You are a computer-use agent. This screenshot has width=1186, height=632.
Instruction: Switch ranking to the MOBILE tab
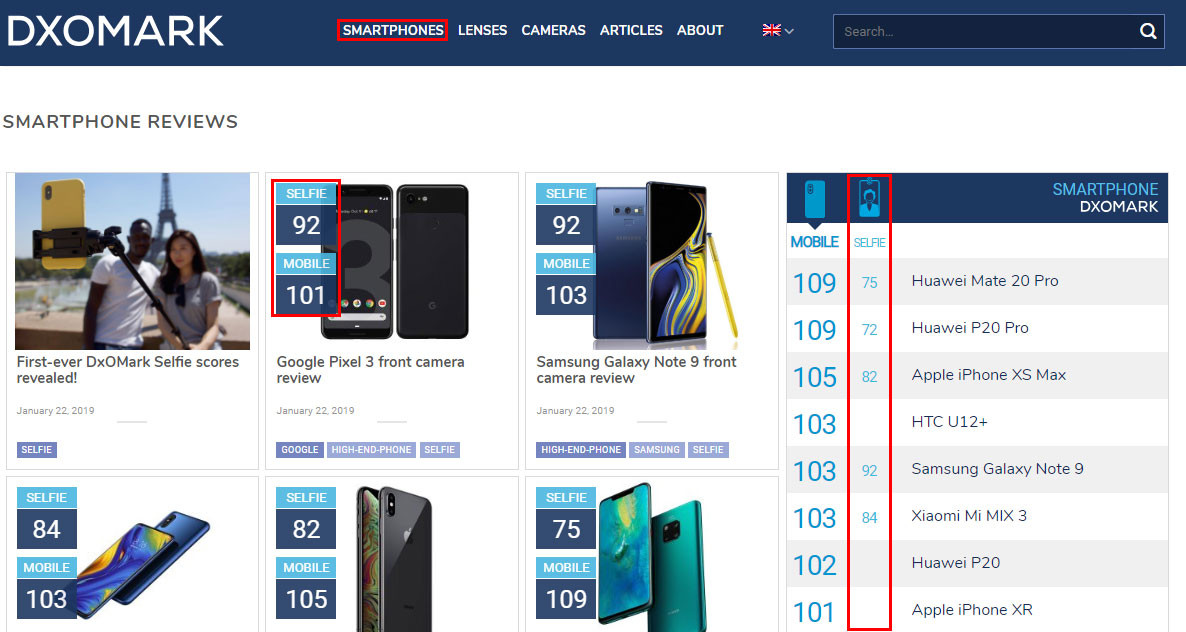tap(815, 242)
